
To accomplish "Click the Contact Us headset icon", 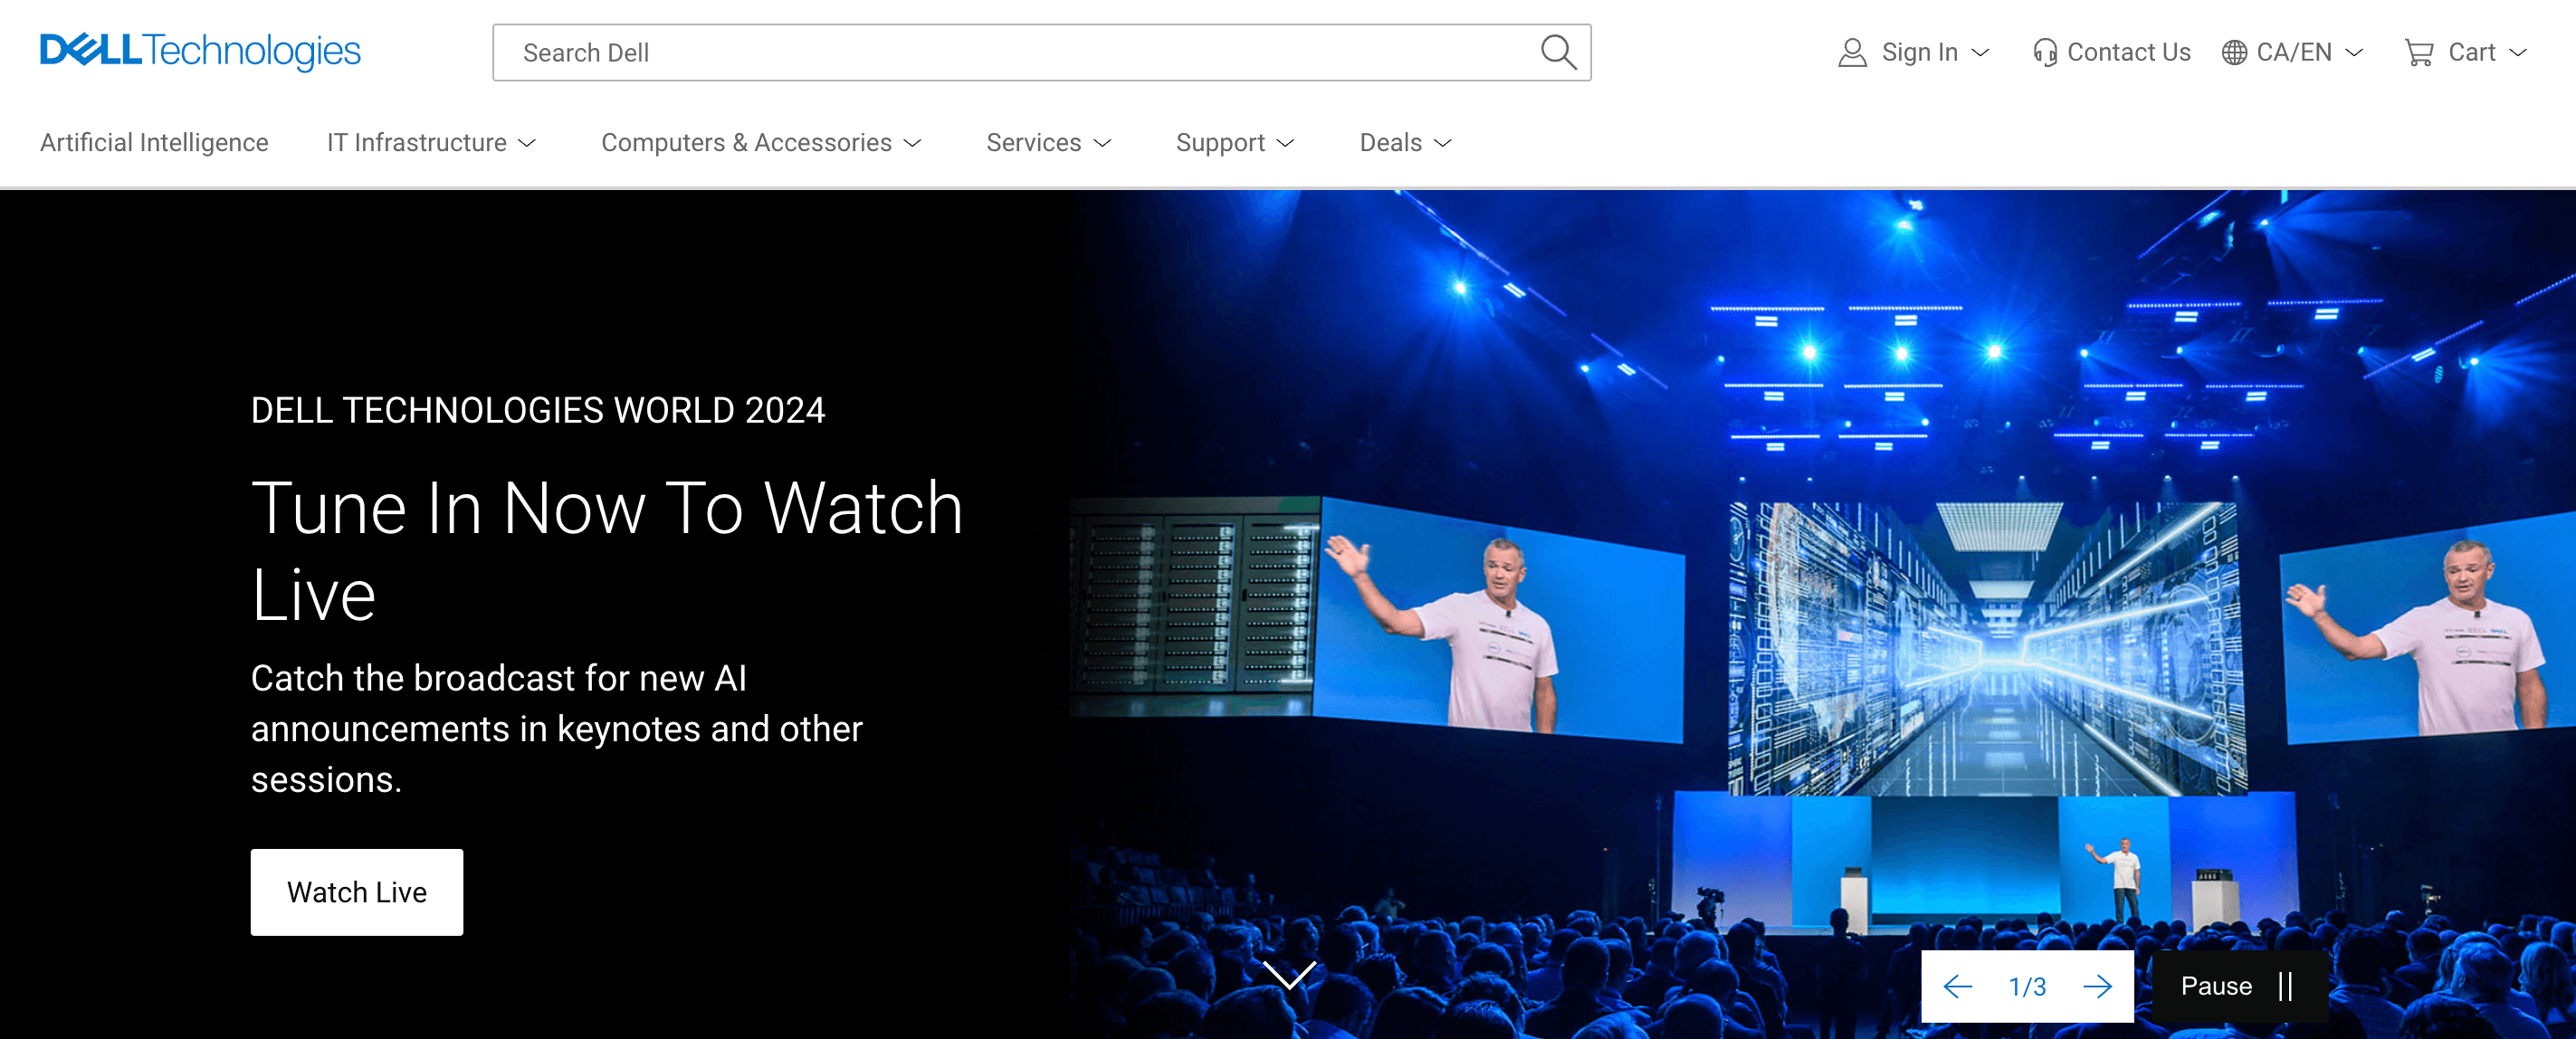I will pos(2044,53).
